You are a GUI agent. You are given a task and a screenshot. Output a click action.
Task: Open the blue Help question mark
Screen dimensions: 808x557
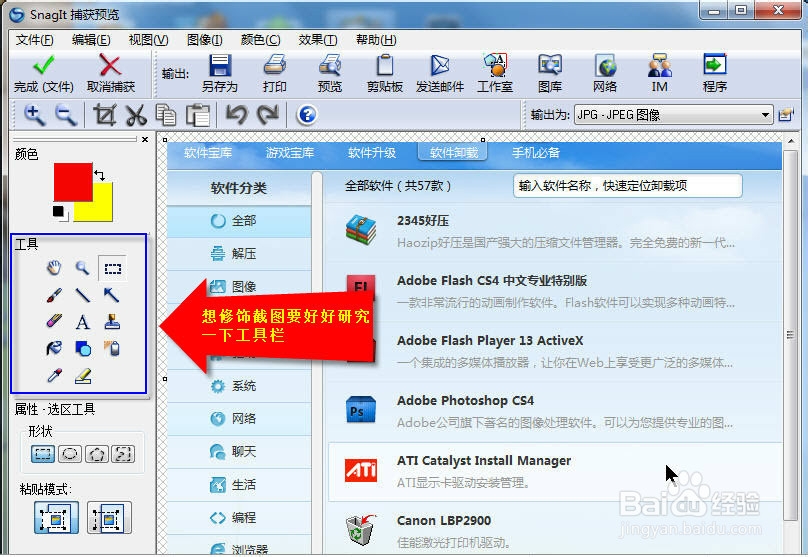click(307, 114)
